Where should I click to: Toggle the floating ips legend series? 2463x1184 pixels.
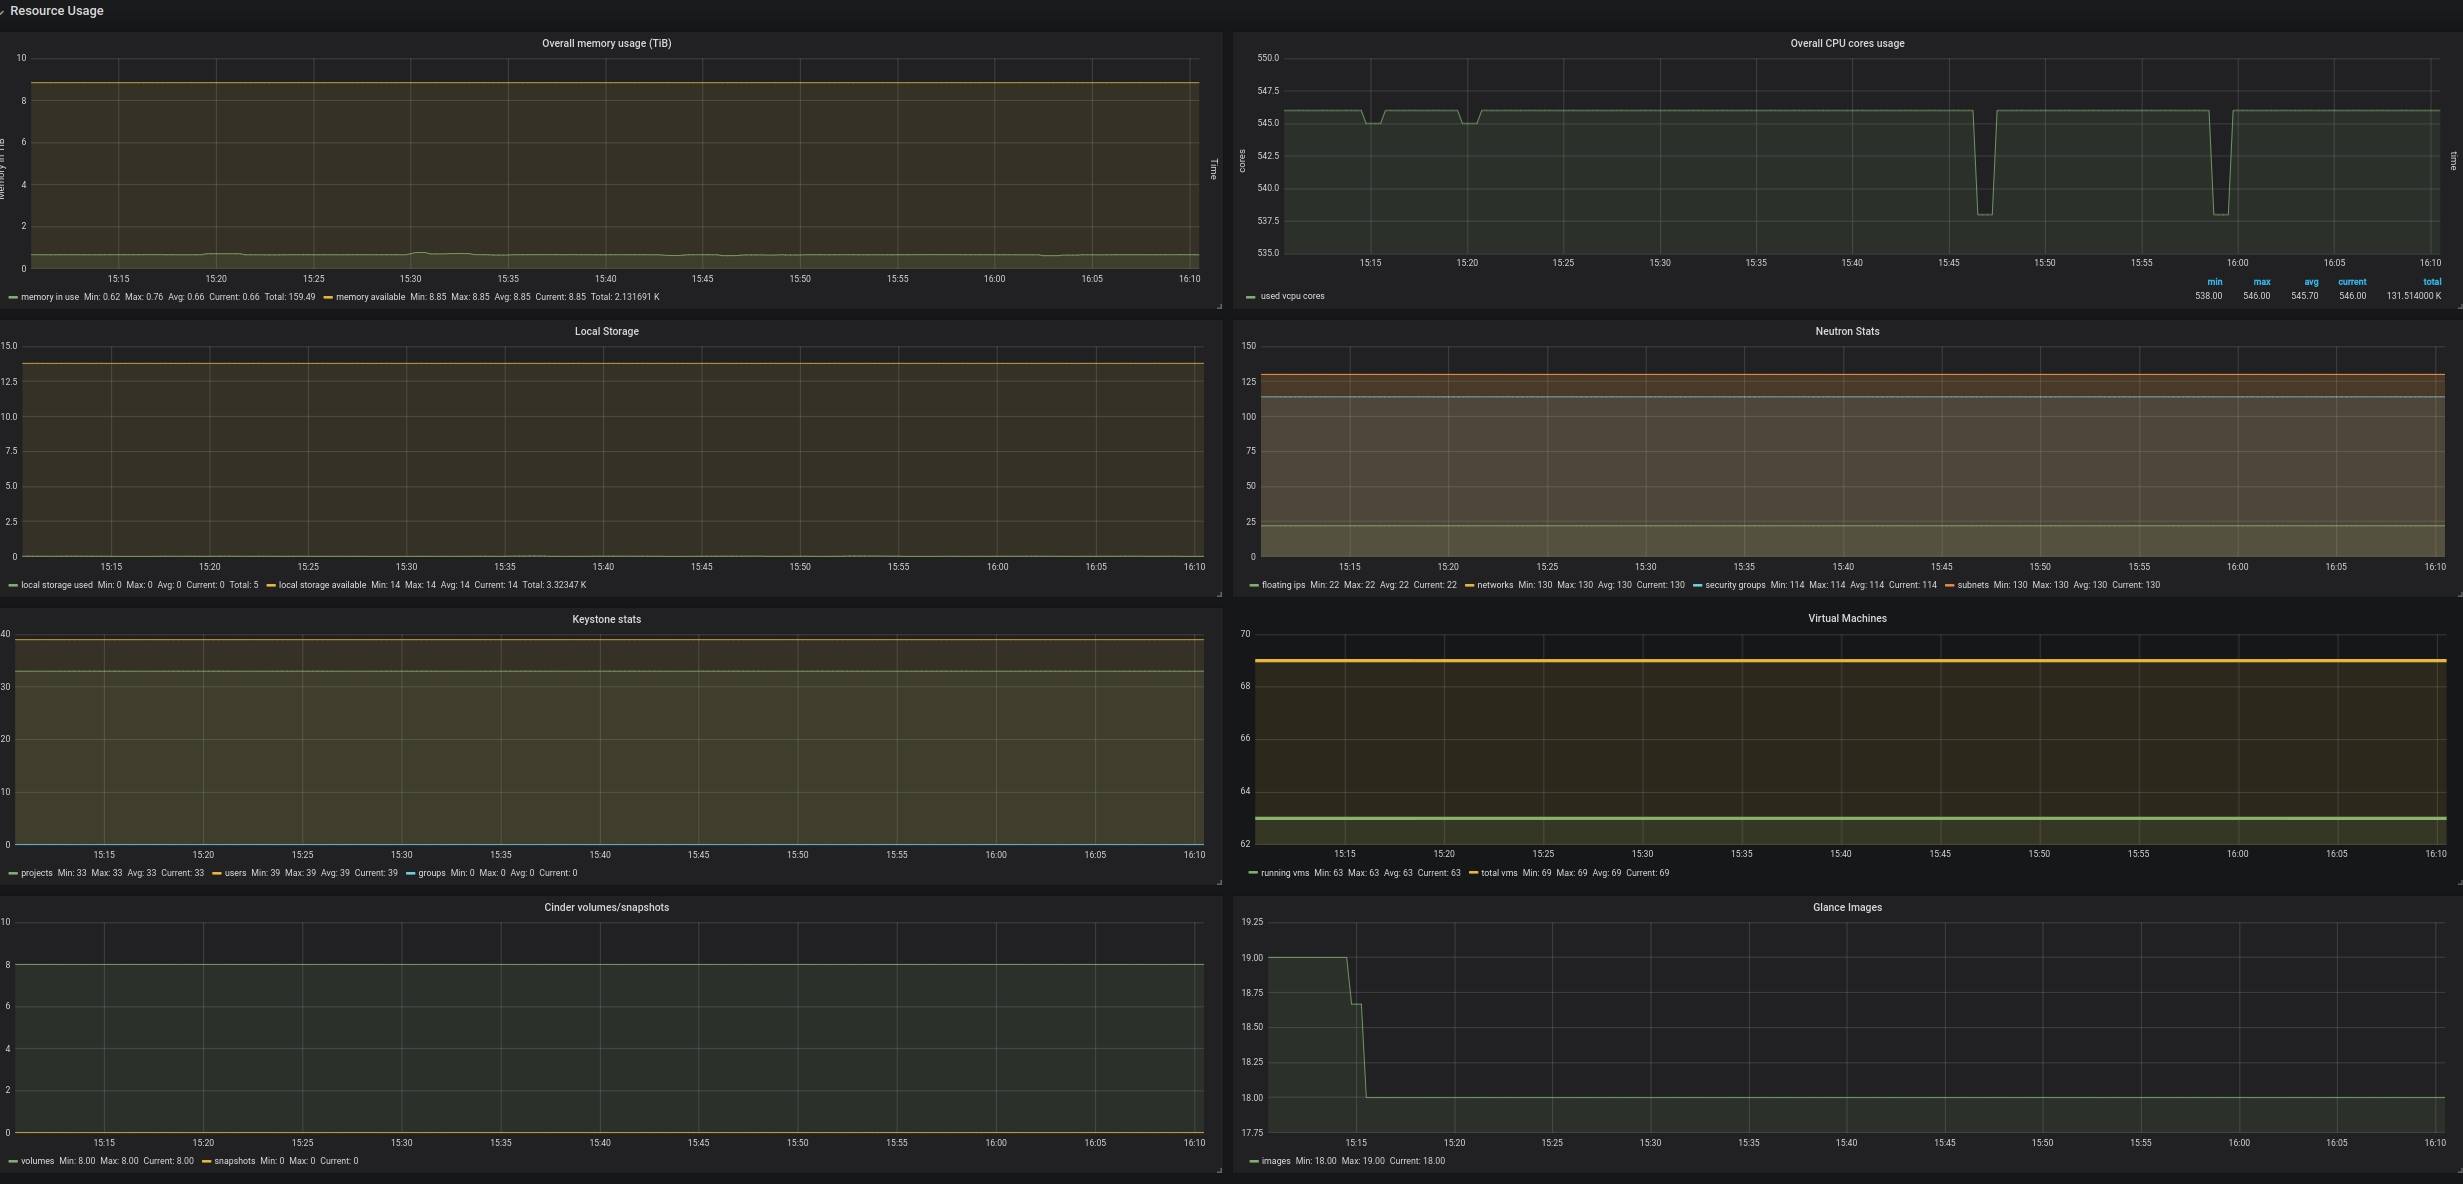pyautogui.click(x=1282, y=586)
